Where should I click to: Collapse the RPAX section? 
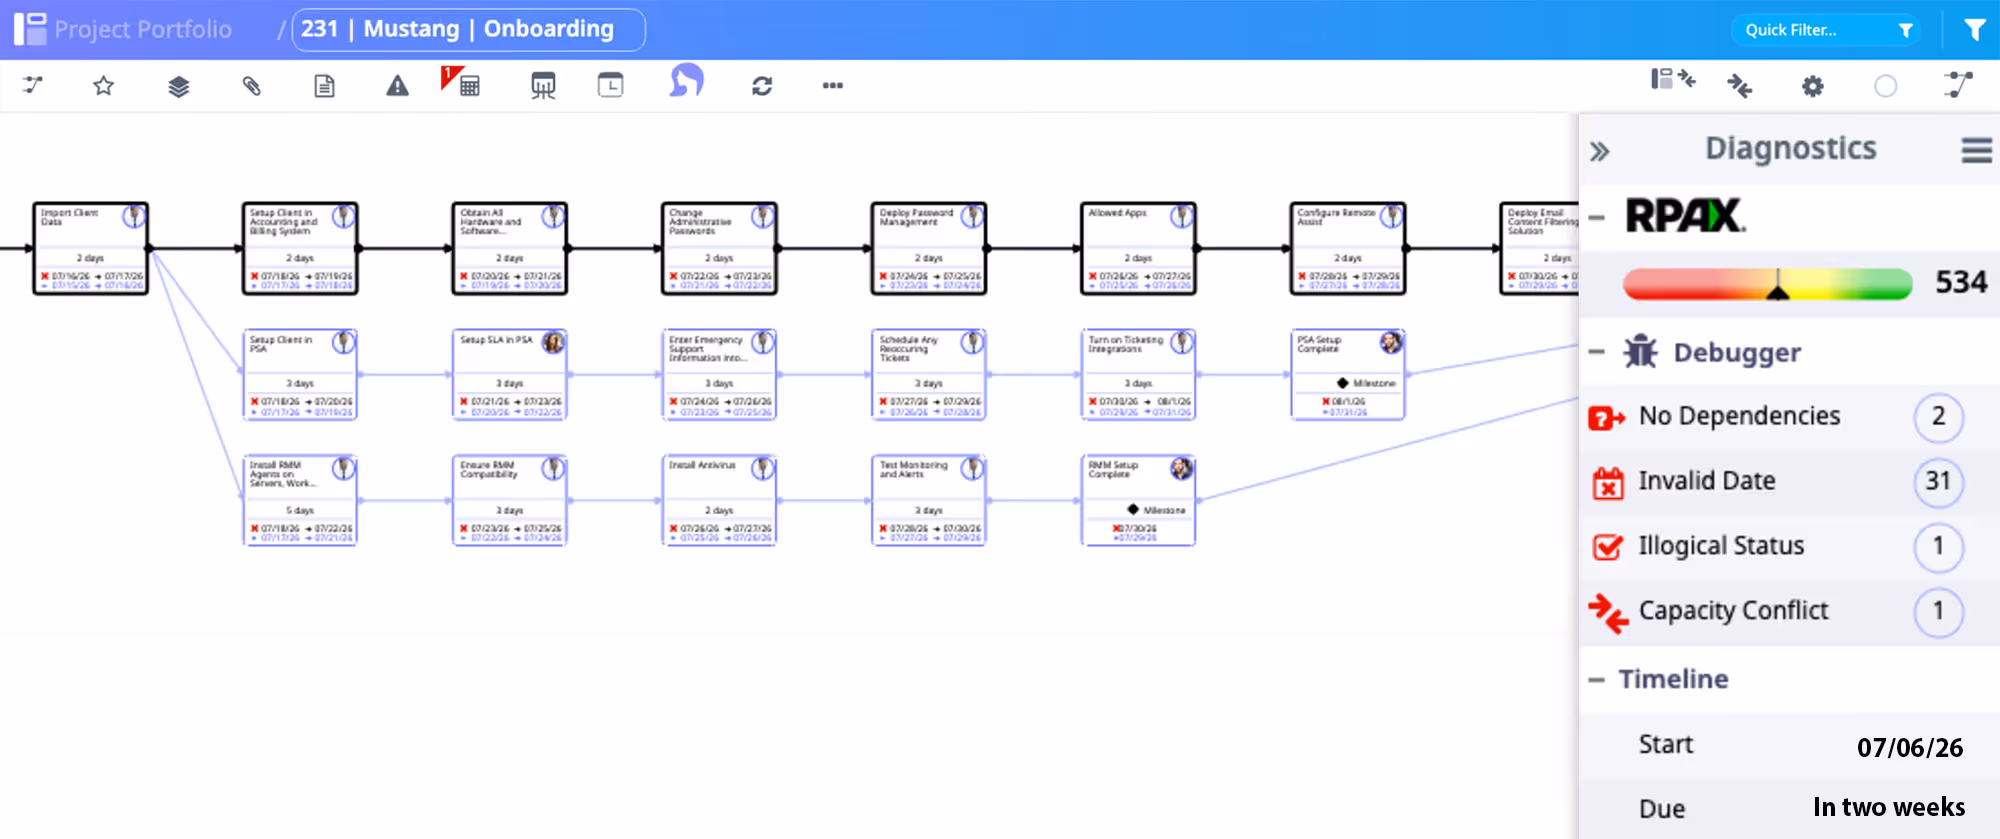point(1596,218)
